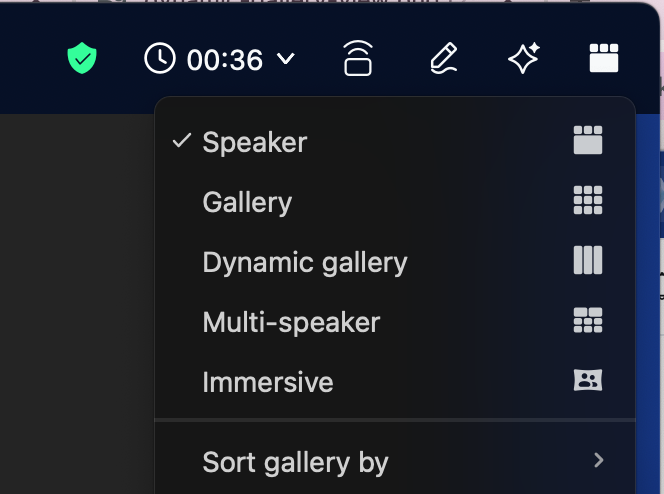Click the Gallery grid icon
This screenshot has height=494, width=664.
(x=588, y=201)
